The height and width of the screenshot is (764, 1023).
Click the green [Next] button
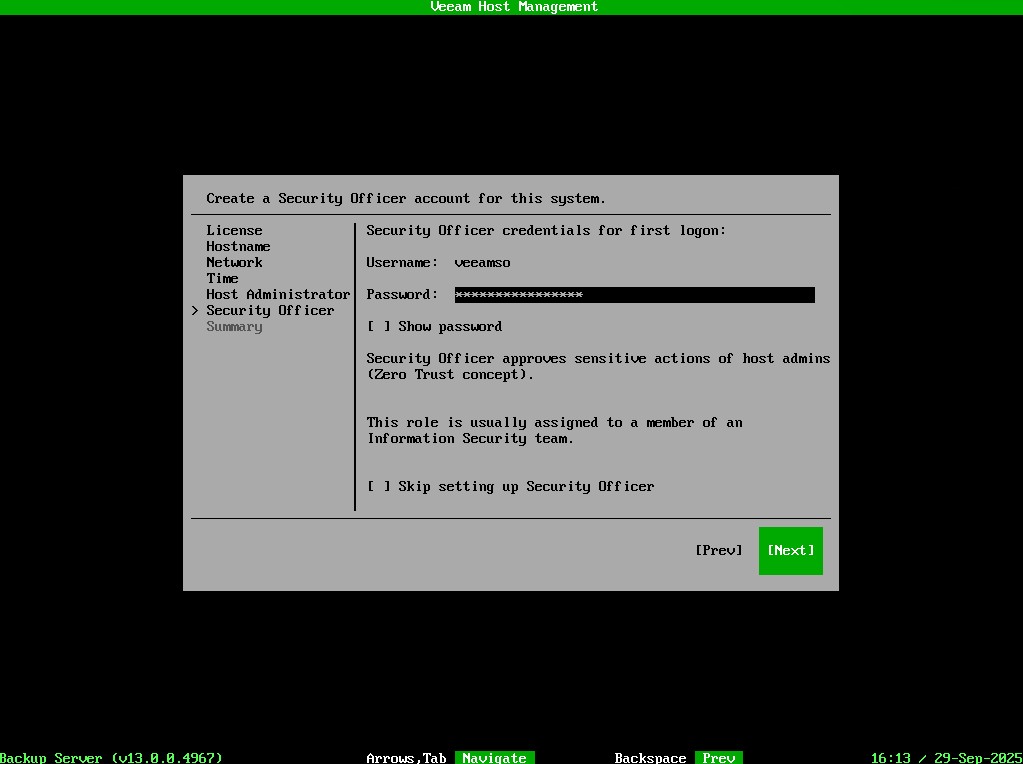[x=790, y=550]
